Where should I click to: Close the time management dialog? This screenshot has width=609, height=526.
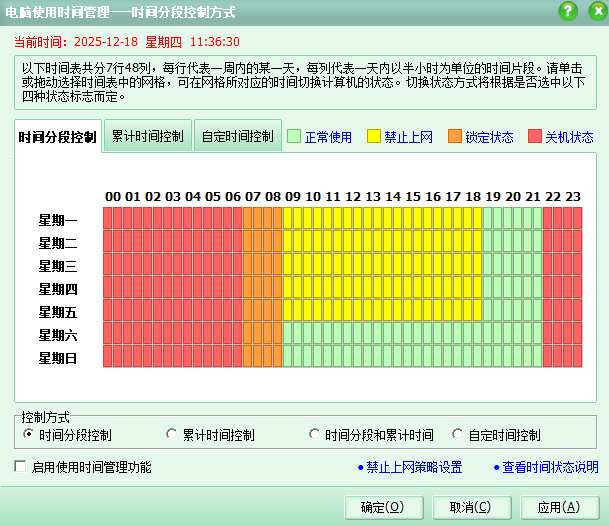point(593,11)
